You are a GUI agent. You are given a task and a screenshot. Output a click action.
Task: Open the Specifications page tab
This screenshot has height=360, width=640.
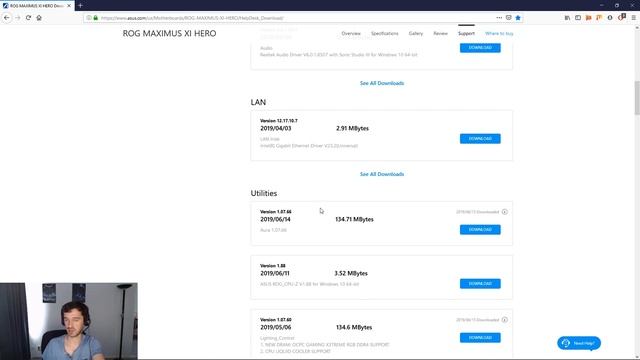(x=384, y=33)
